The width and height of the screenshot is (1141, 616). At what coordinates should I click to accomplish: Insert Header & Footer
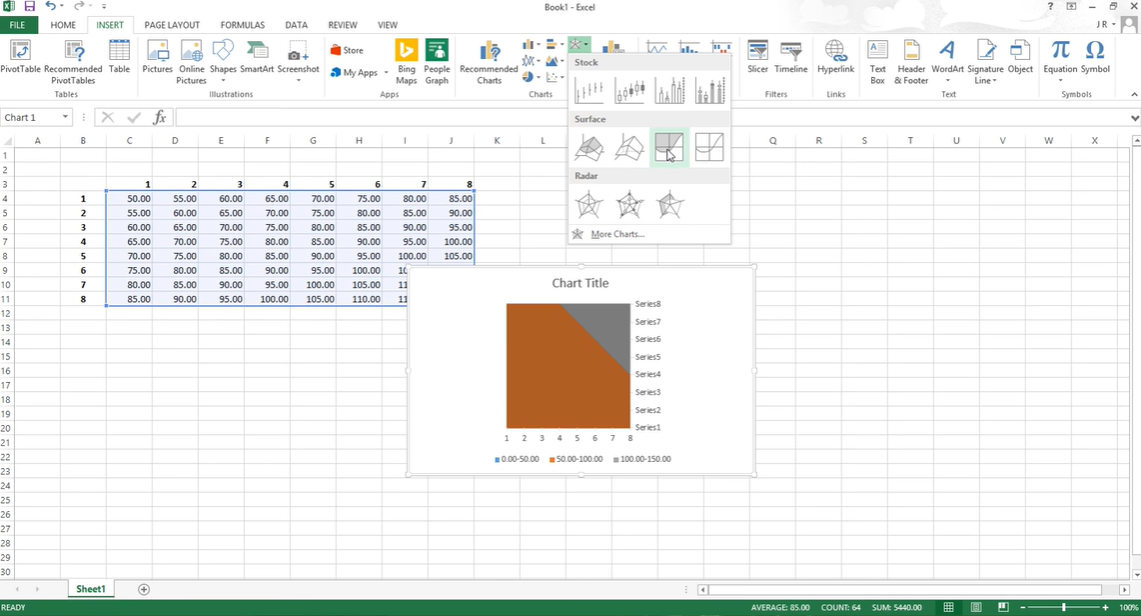(911, 62)
